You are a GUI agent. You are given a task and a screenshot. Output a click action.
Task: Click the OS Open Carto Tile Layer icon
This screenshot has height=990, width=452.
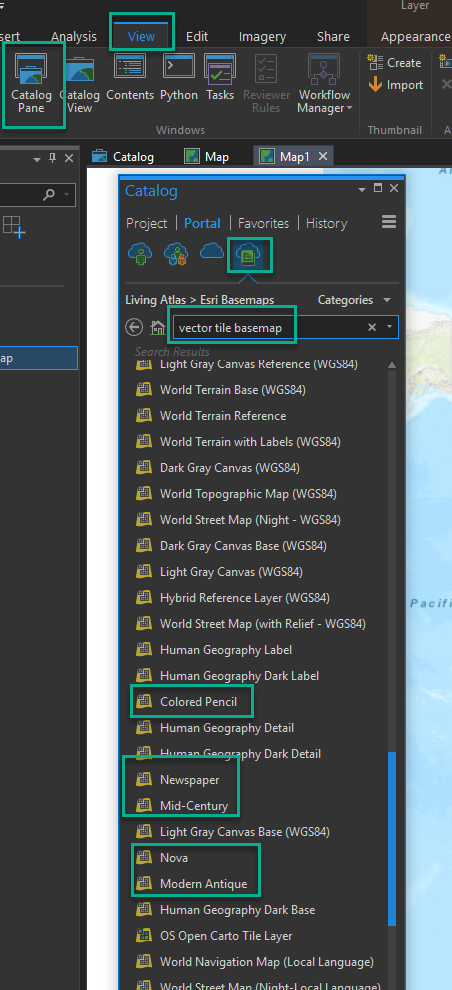[x=145, y=935]
